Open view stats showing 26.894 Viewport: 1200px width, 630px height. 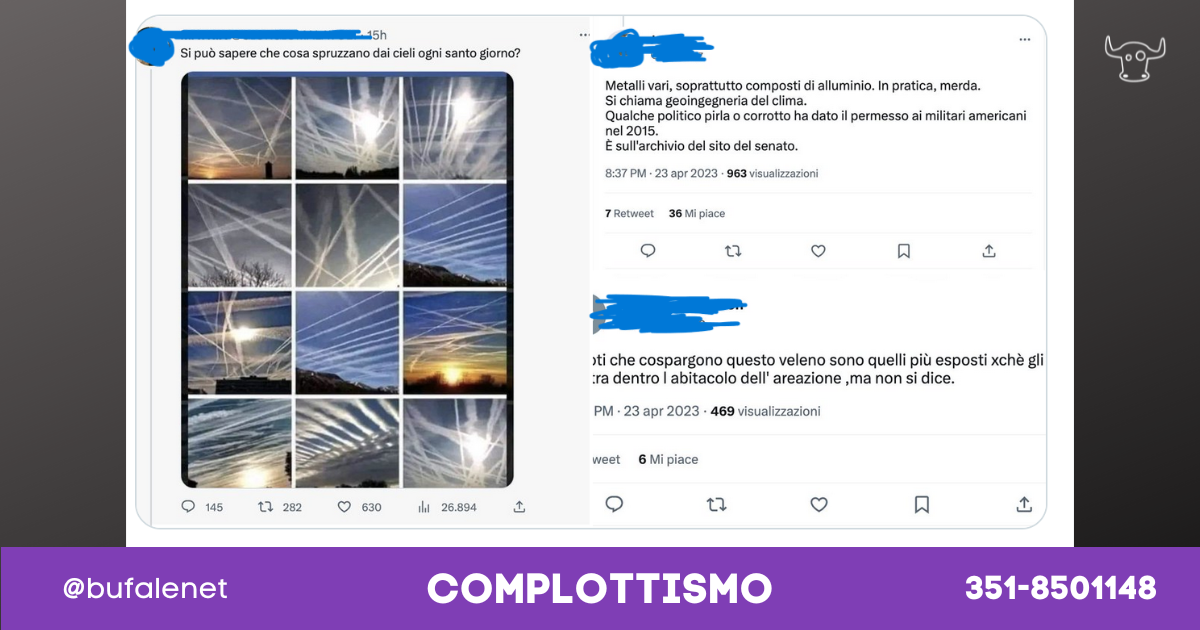(423, 507)
